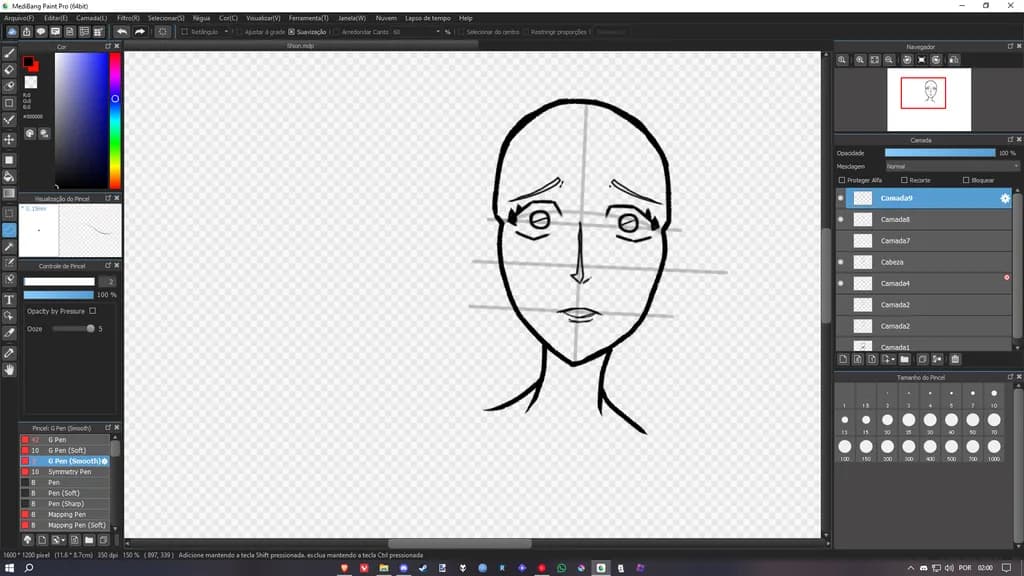
Task: Select the Eraser tool
Action: (9, 70)
